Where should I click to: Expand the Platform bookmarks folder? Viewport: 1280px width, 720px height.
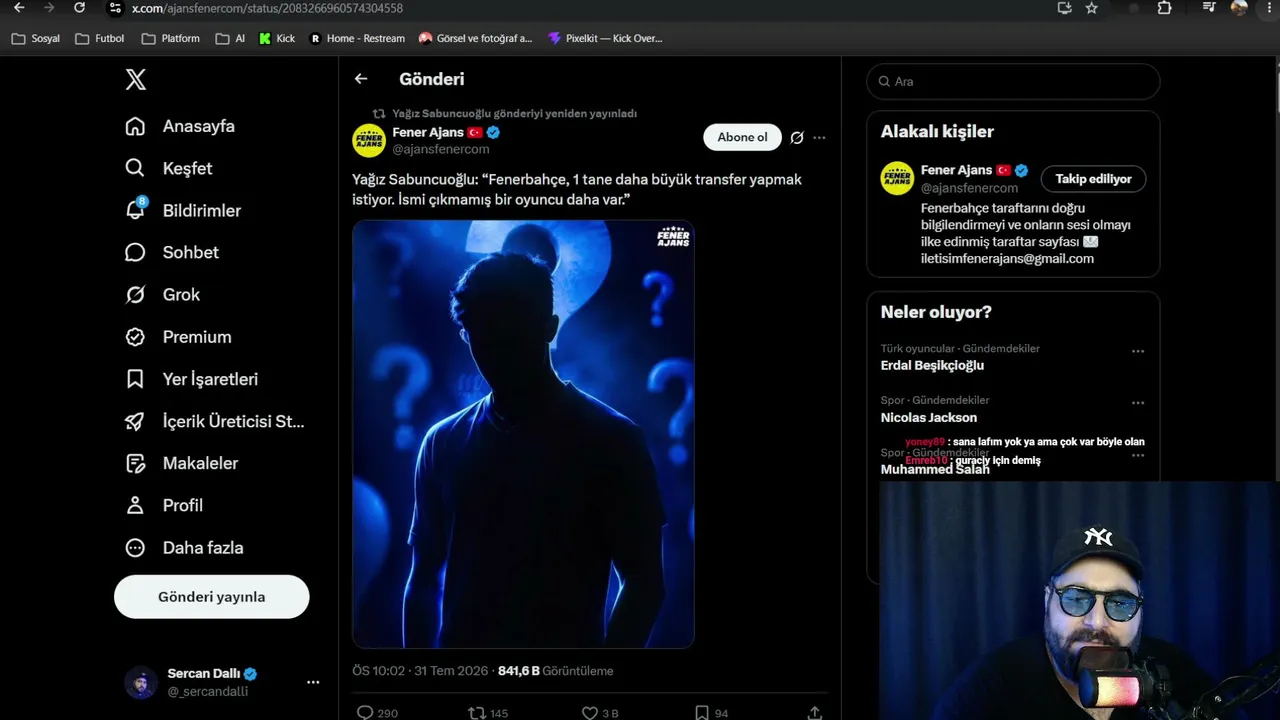[x=170, y=39]
